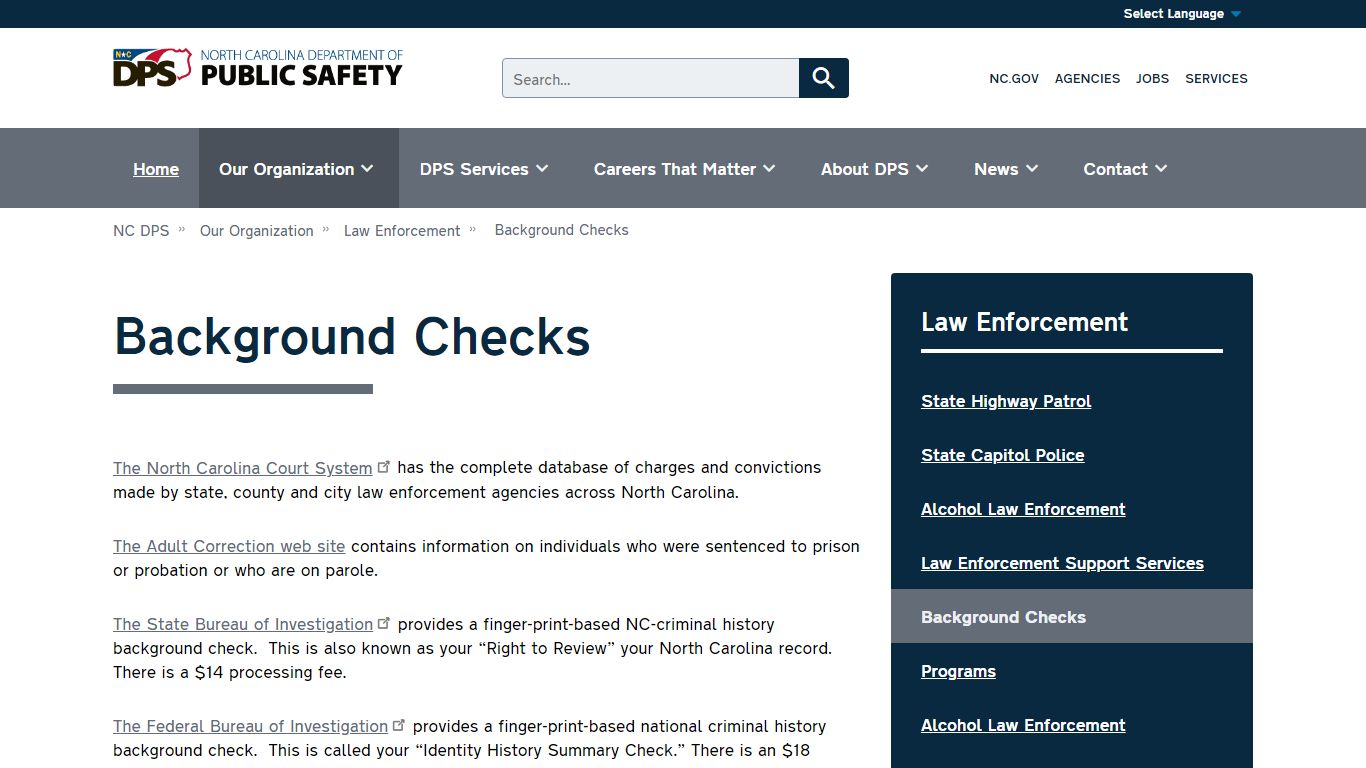Viewport: 1366px width, 768px height.
Task: Open The North Carolina Court System link
Action: pos(243,467)
